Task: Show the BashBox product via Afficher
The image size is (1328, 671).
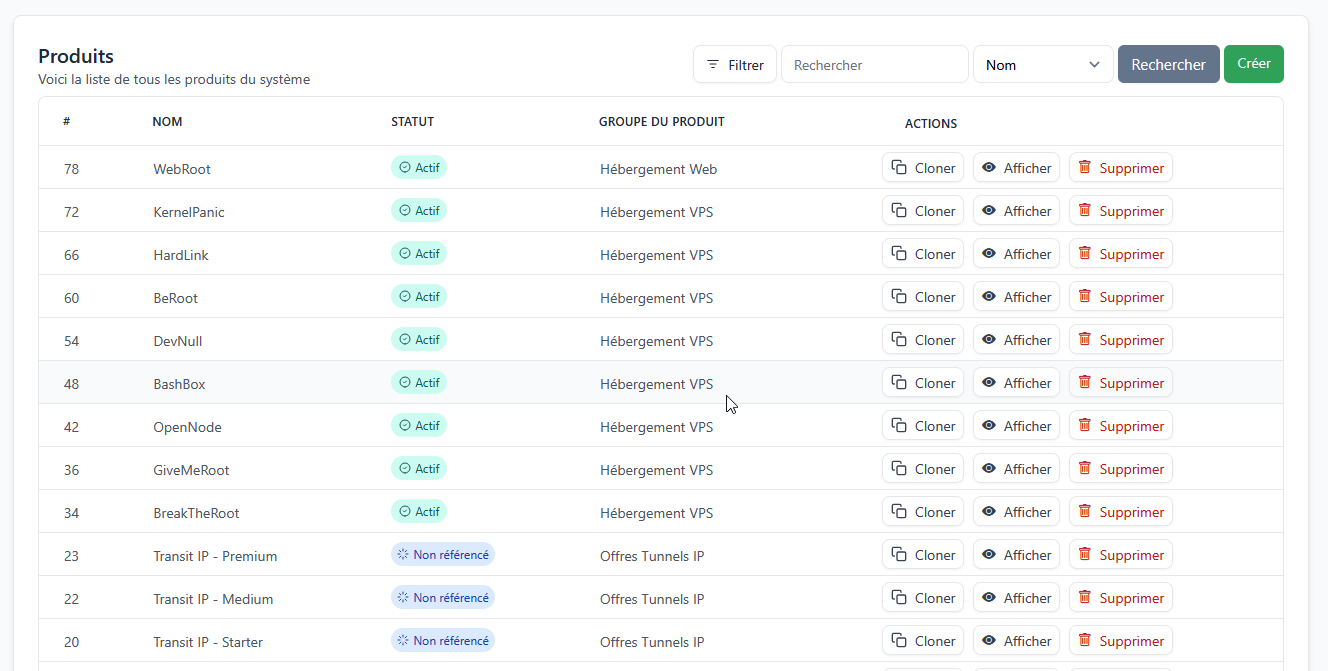Action: coord(1016,383)
